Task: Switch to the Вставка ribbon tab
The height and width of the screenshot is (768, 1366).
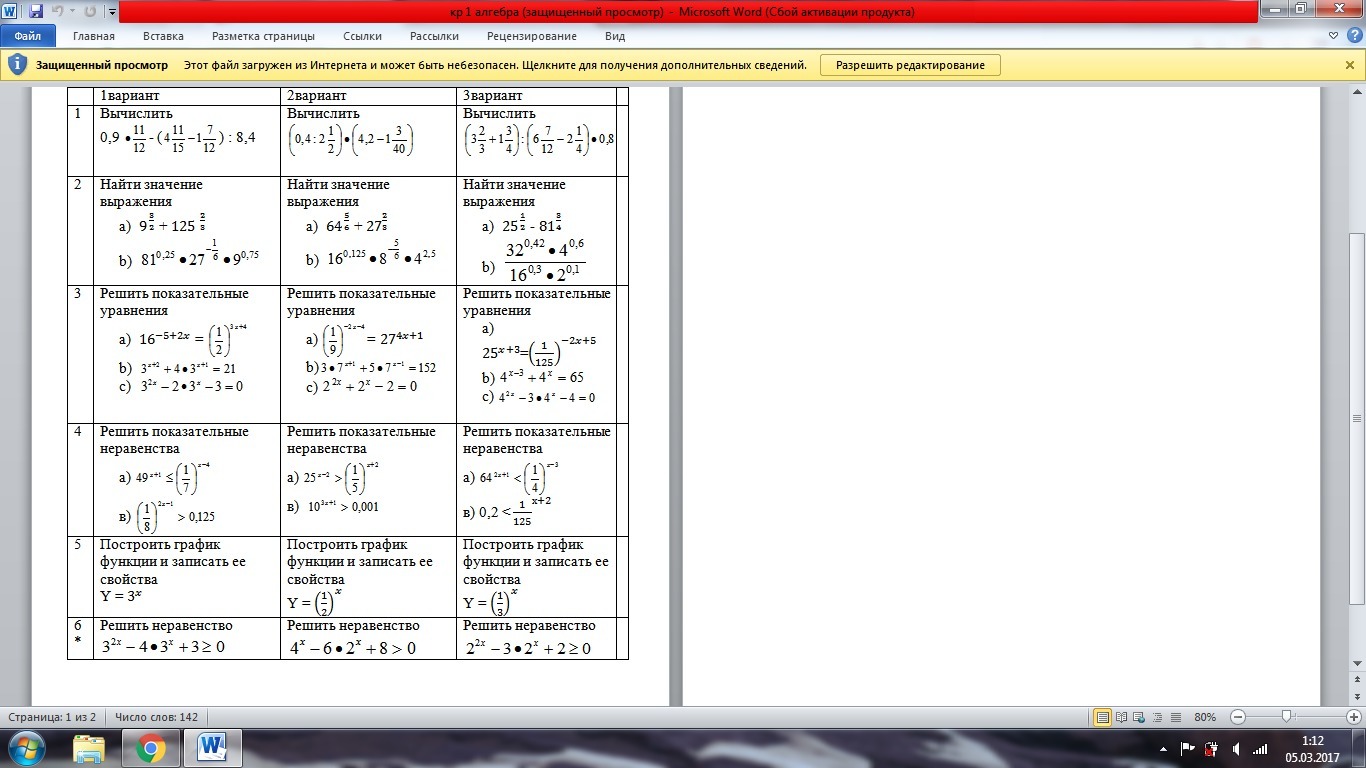Action: 163,36
